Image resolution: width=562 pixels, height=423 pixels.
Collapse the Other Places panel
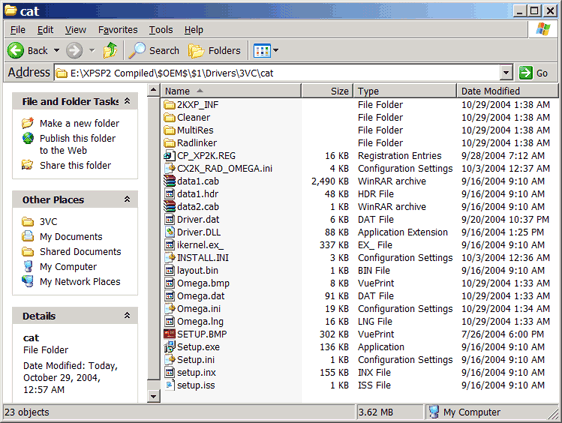[x=127, y=199]
